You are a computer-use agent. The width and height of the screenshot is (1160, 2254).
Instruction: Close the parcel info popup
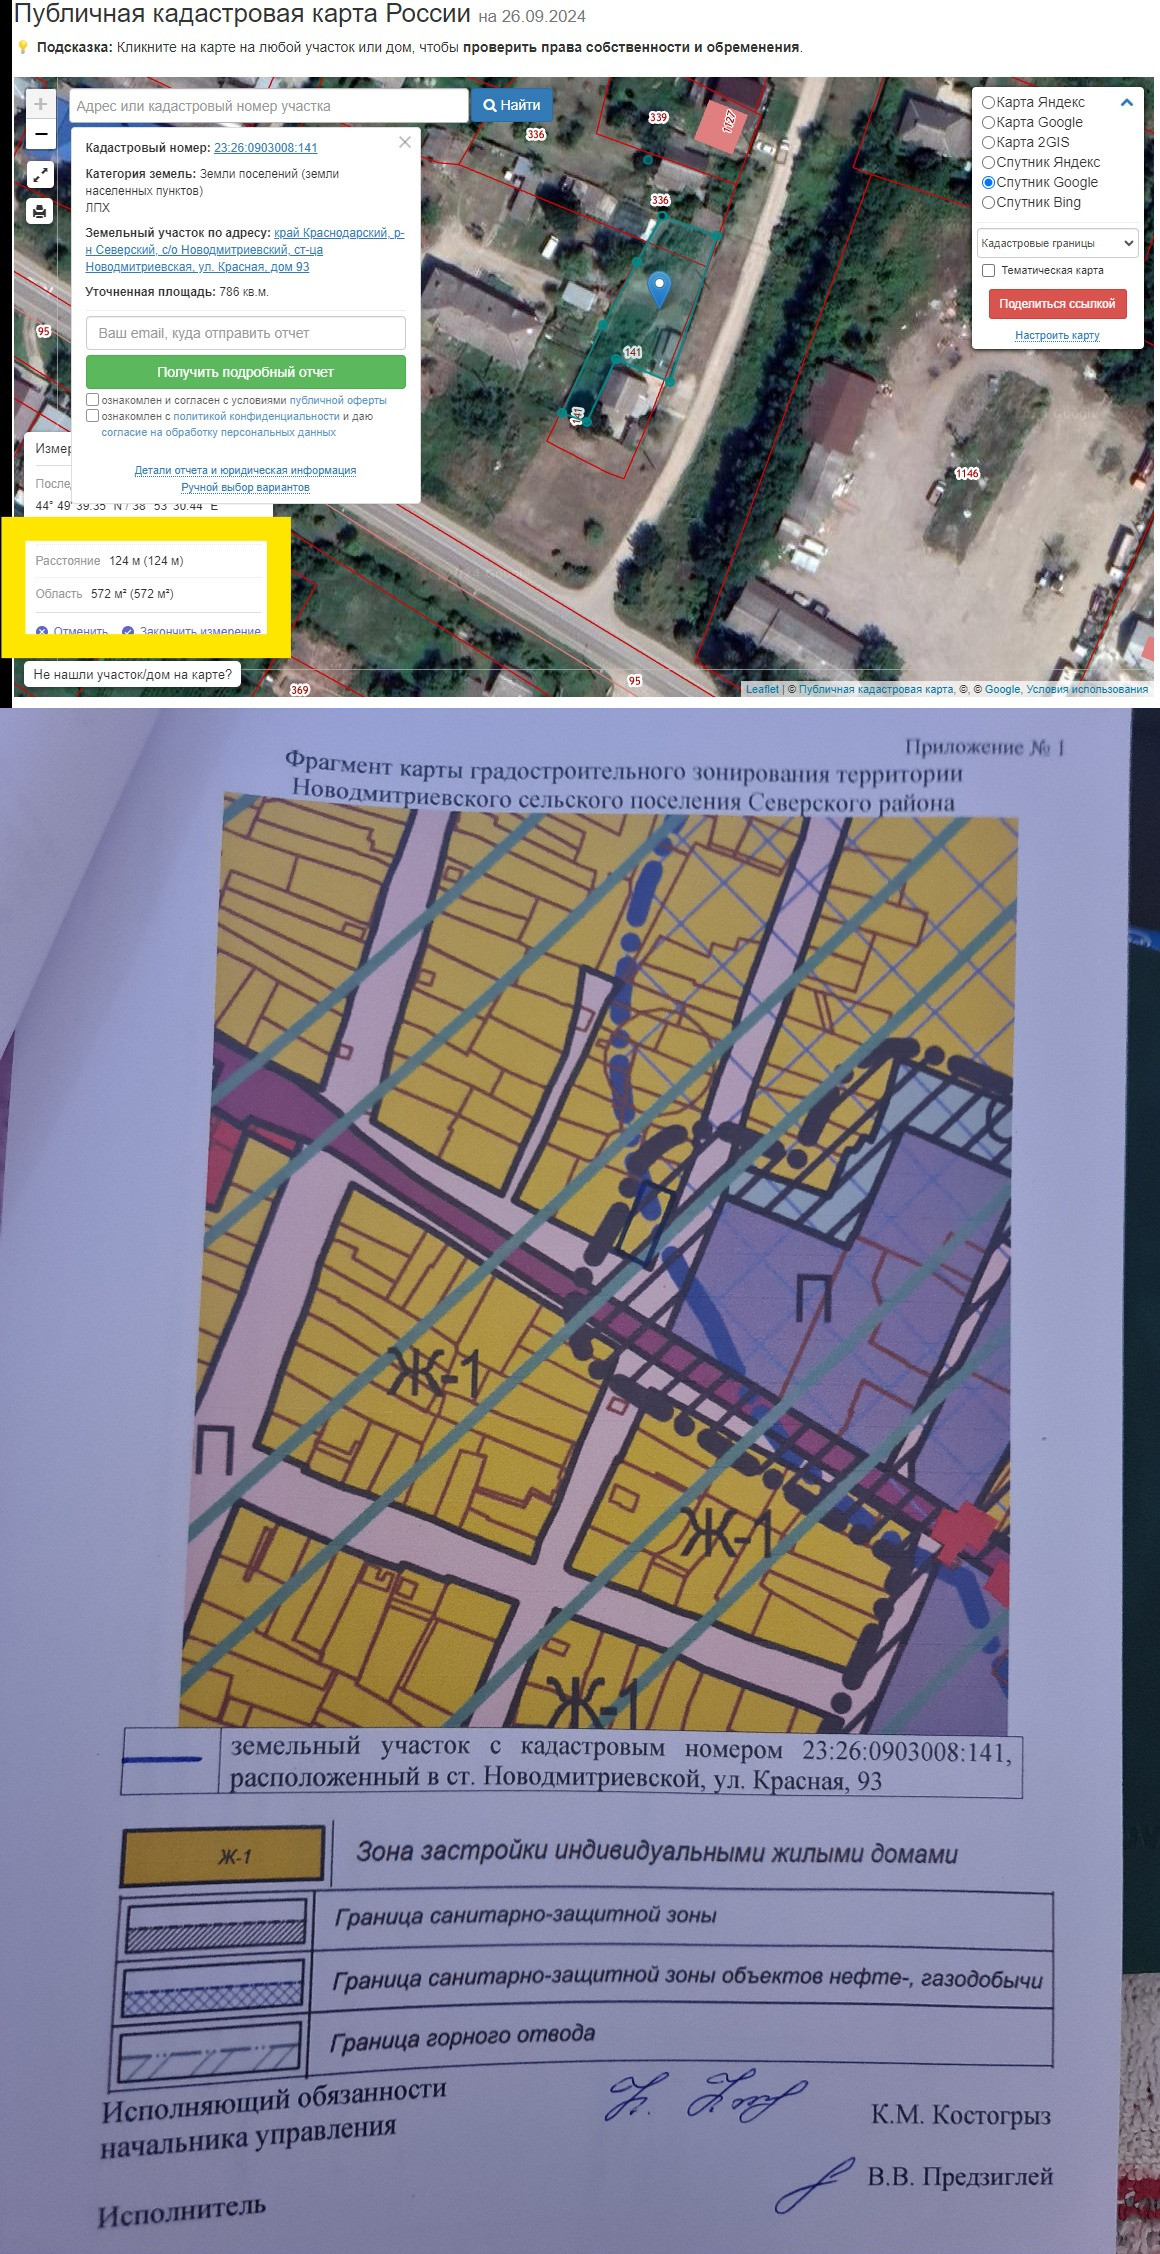click(405, 142)
